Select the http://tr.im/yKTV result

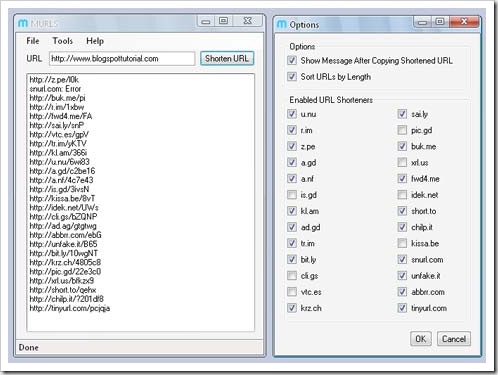[58, 144]
